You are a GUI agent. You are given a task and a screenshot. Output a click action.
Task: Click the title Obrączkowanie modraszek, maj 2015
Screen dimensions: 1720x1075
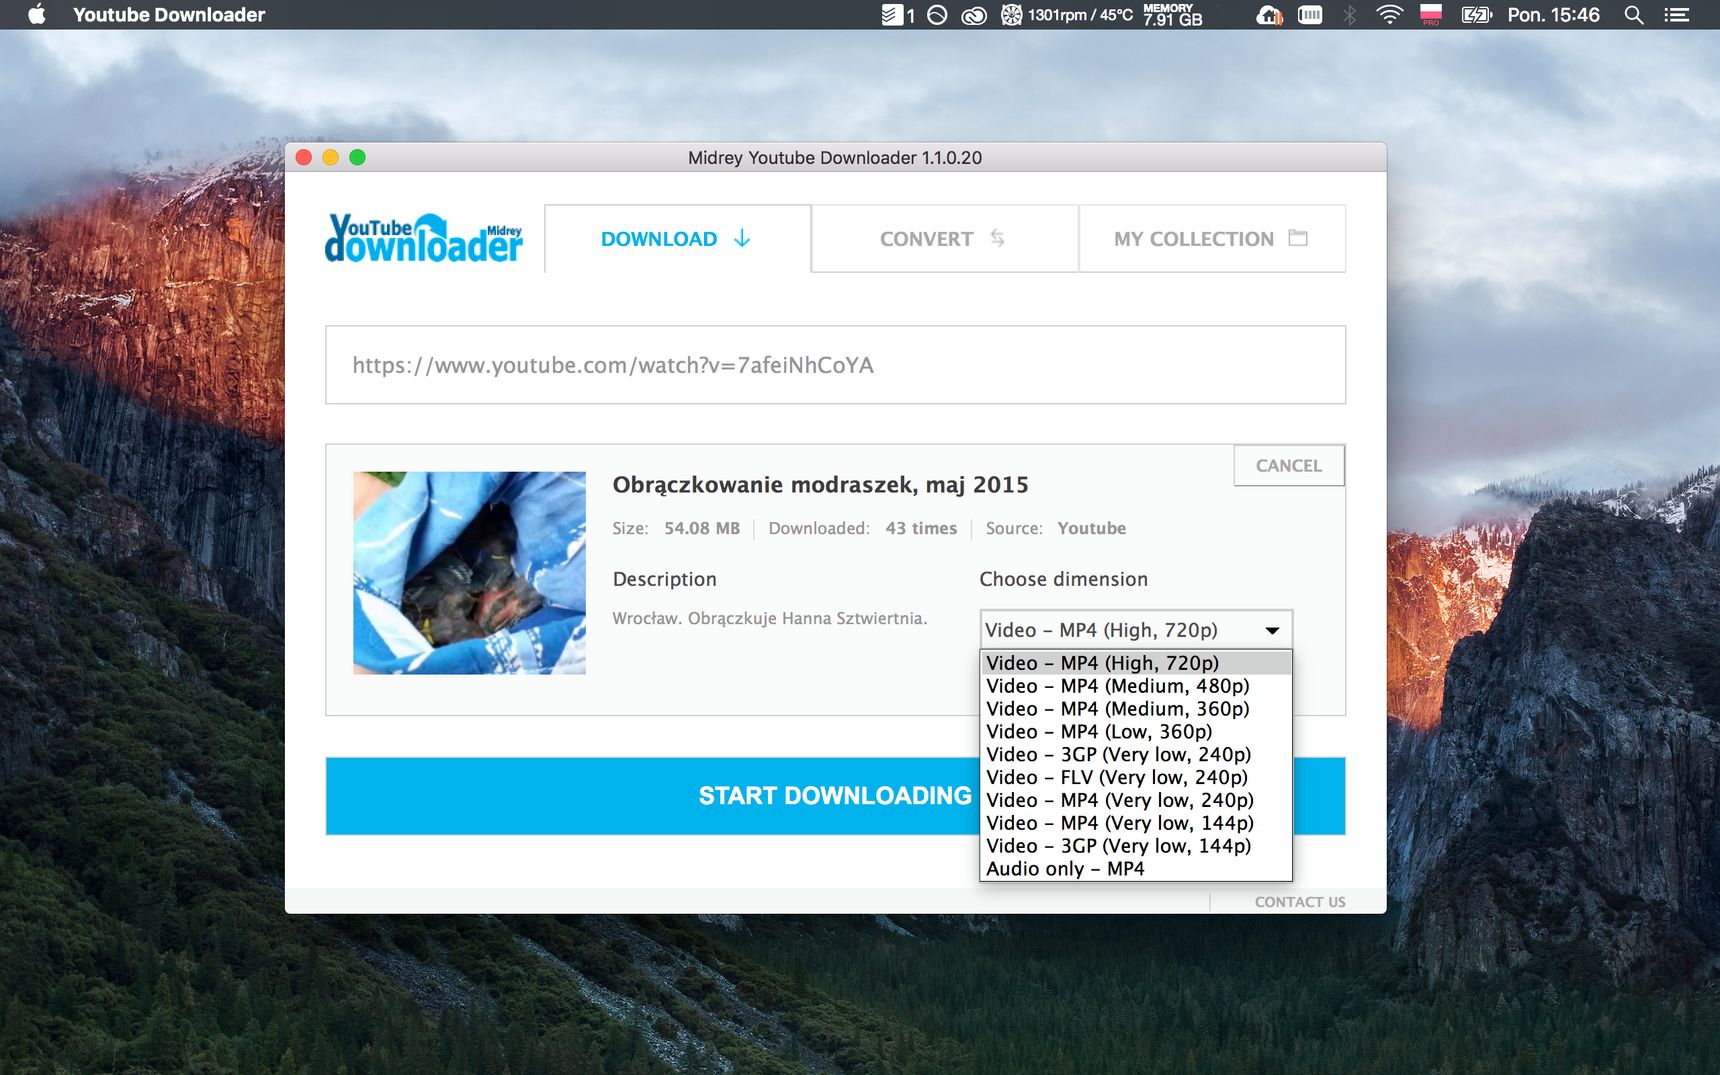[820, 485]
